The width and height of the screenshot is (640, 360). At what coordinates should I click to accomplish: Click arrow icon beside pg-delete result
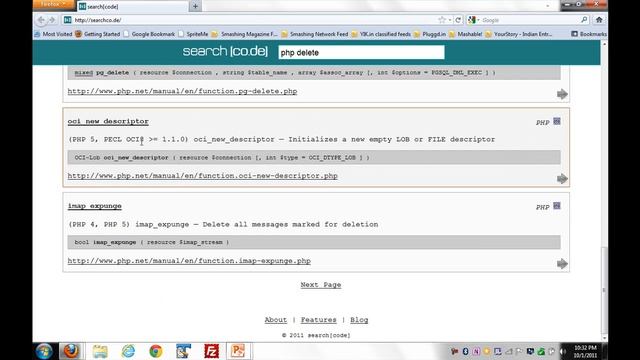pos(562,94)
